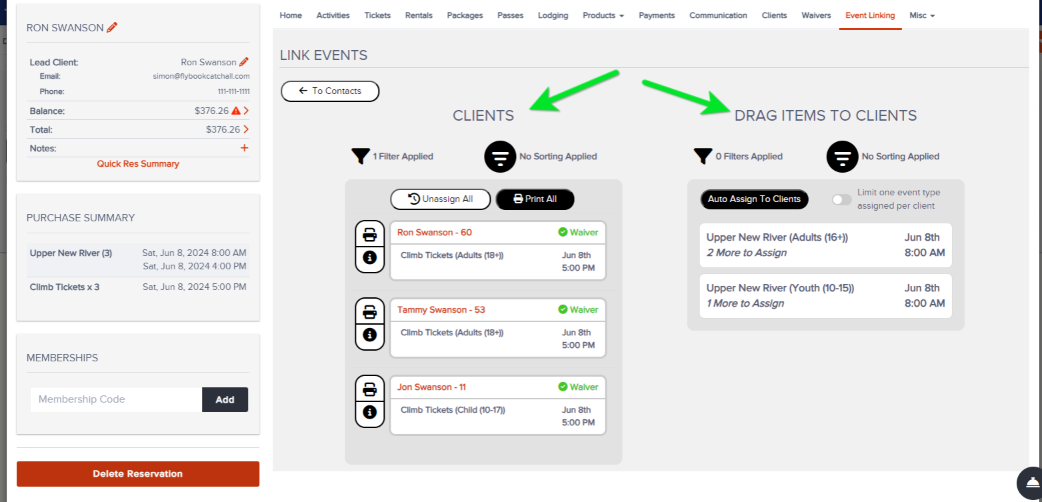This screenshot has height=502, width=1042.
Task: Select Climb Tickets x 3 purchase row
Action: coord(138,287)
